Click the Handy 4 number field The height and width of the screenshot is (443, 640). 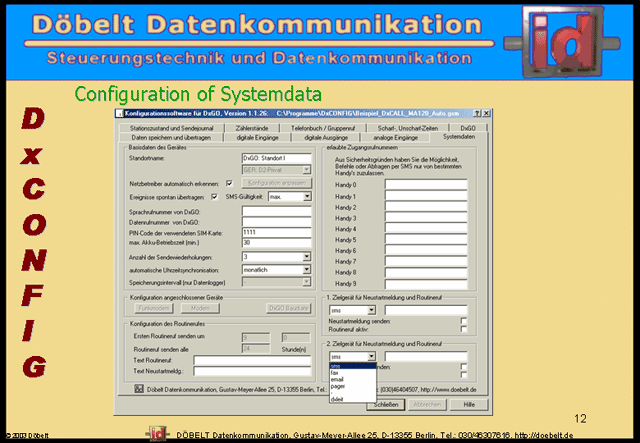click(426, 229)
